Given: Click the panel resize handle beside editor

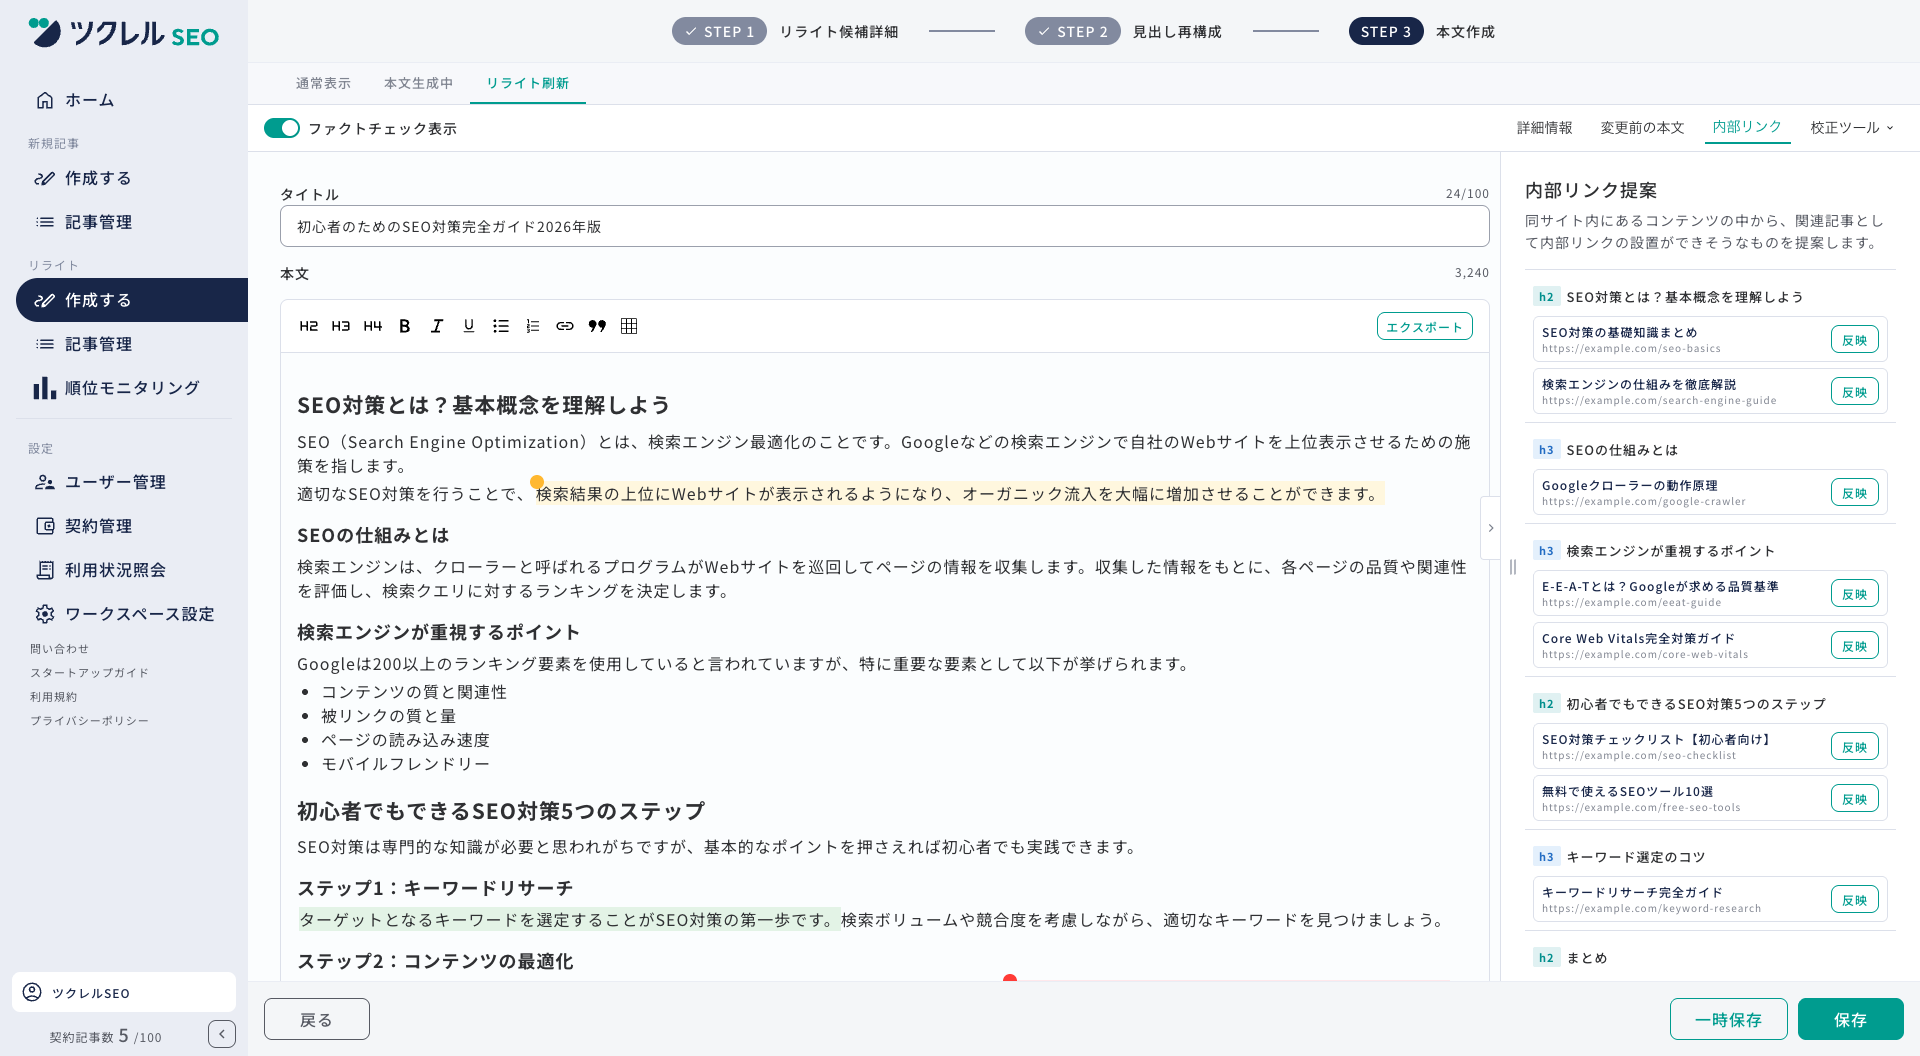Looking at the screenshot, I should [1513, 567].
